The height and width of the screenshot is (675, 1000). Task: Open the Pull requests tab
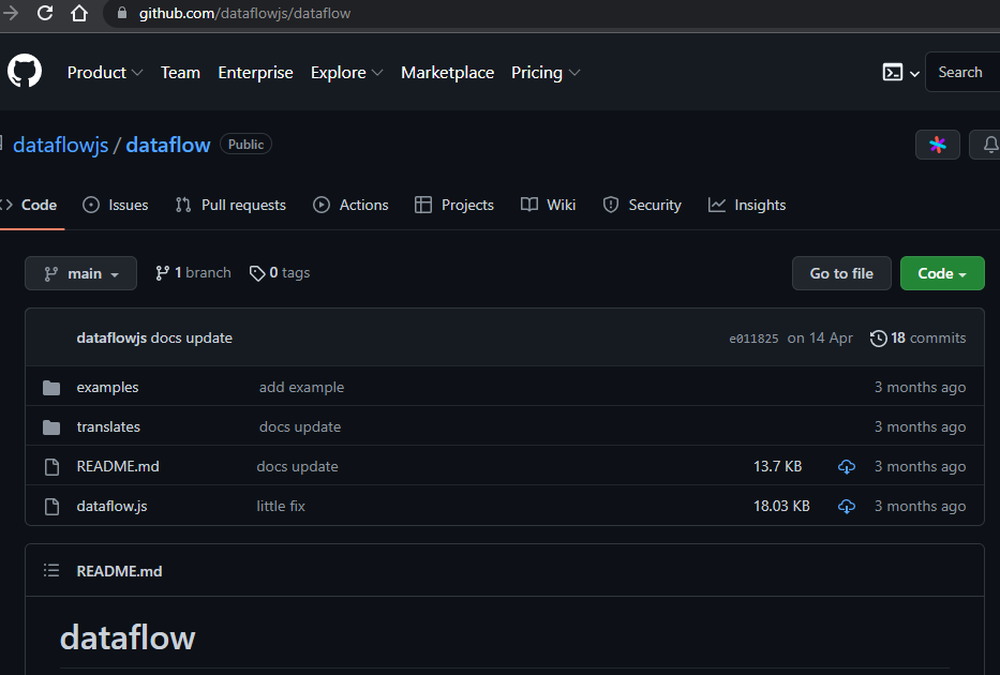pos(231,205)
